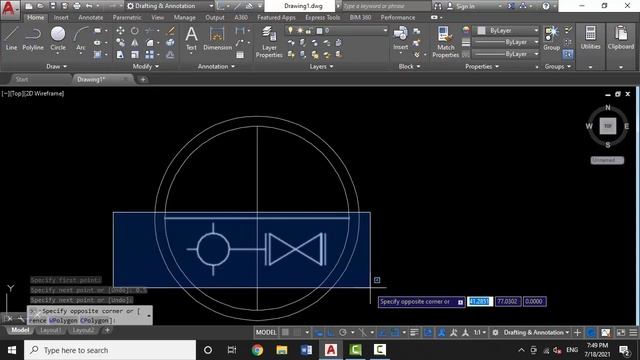640x360 pixels.
Task: Add new drawing tab with plus button
Action: (143, 80)
